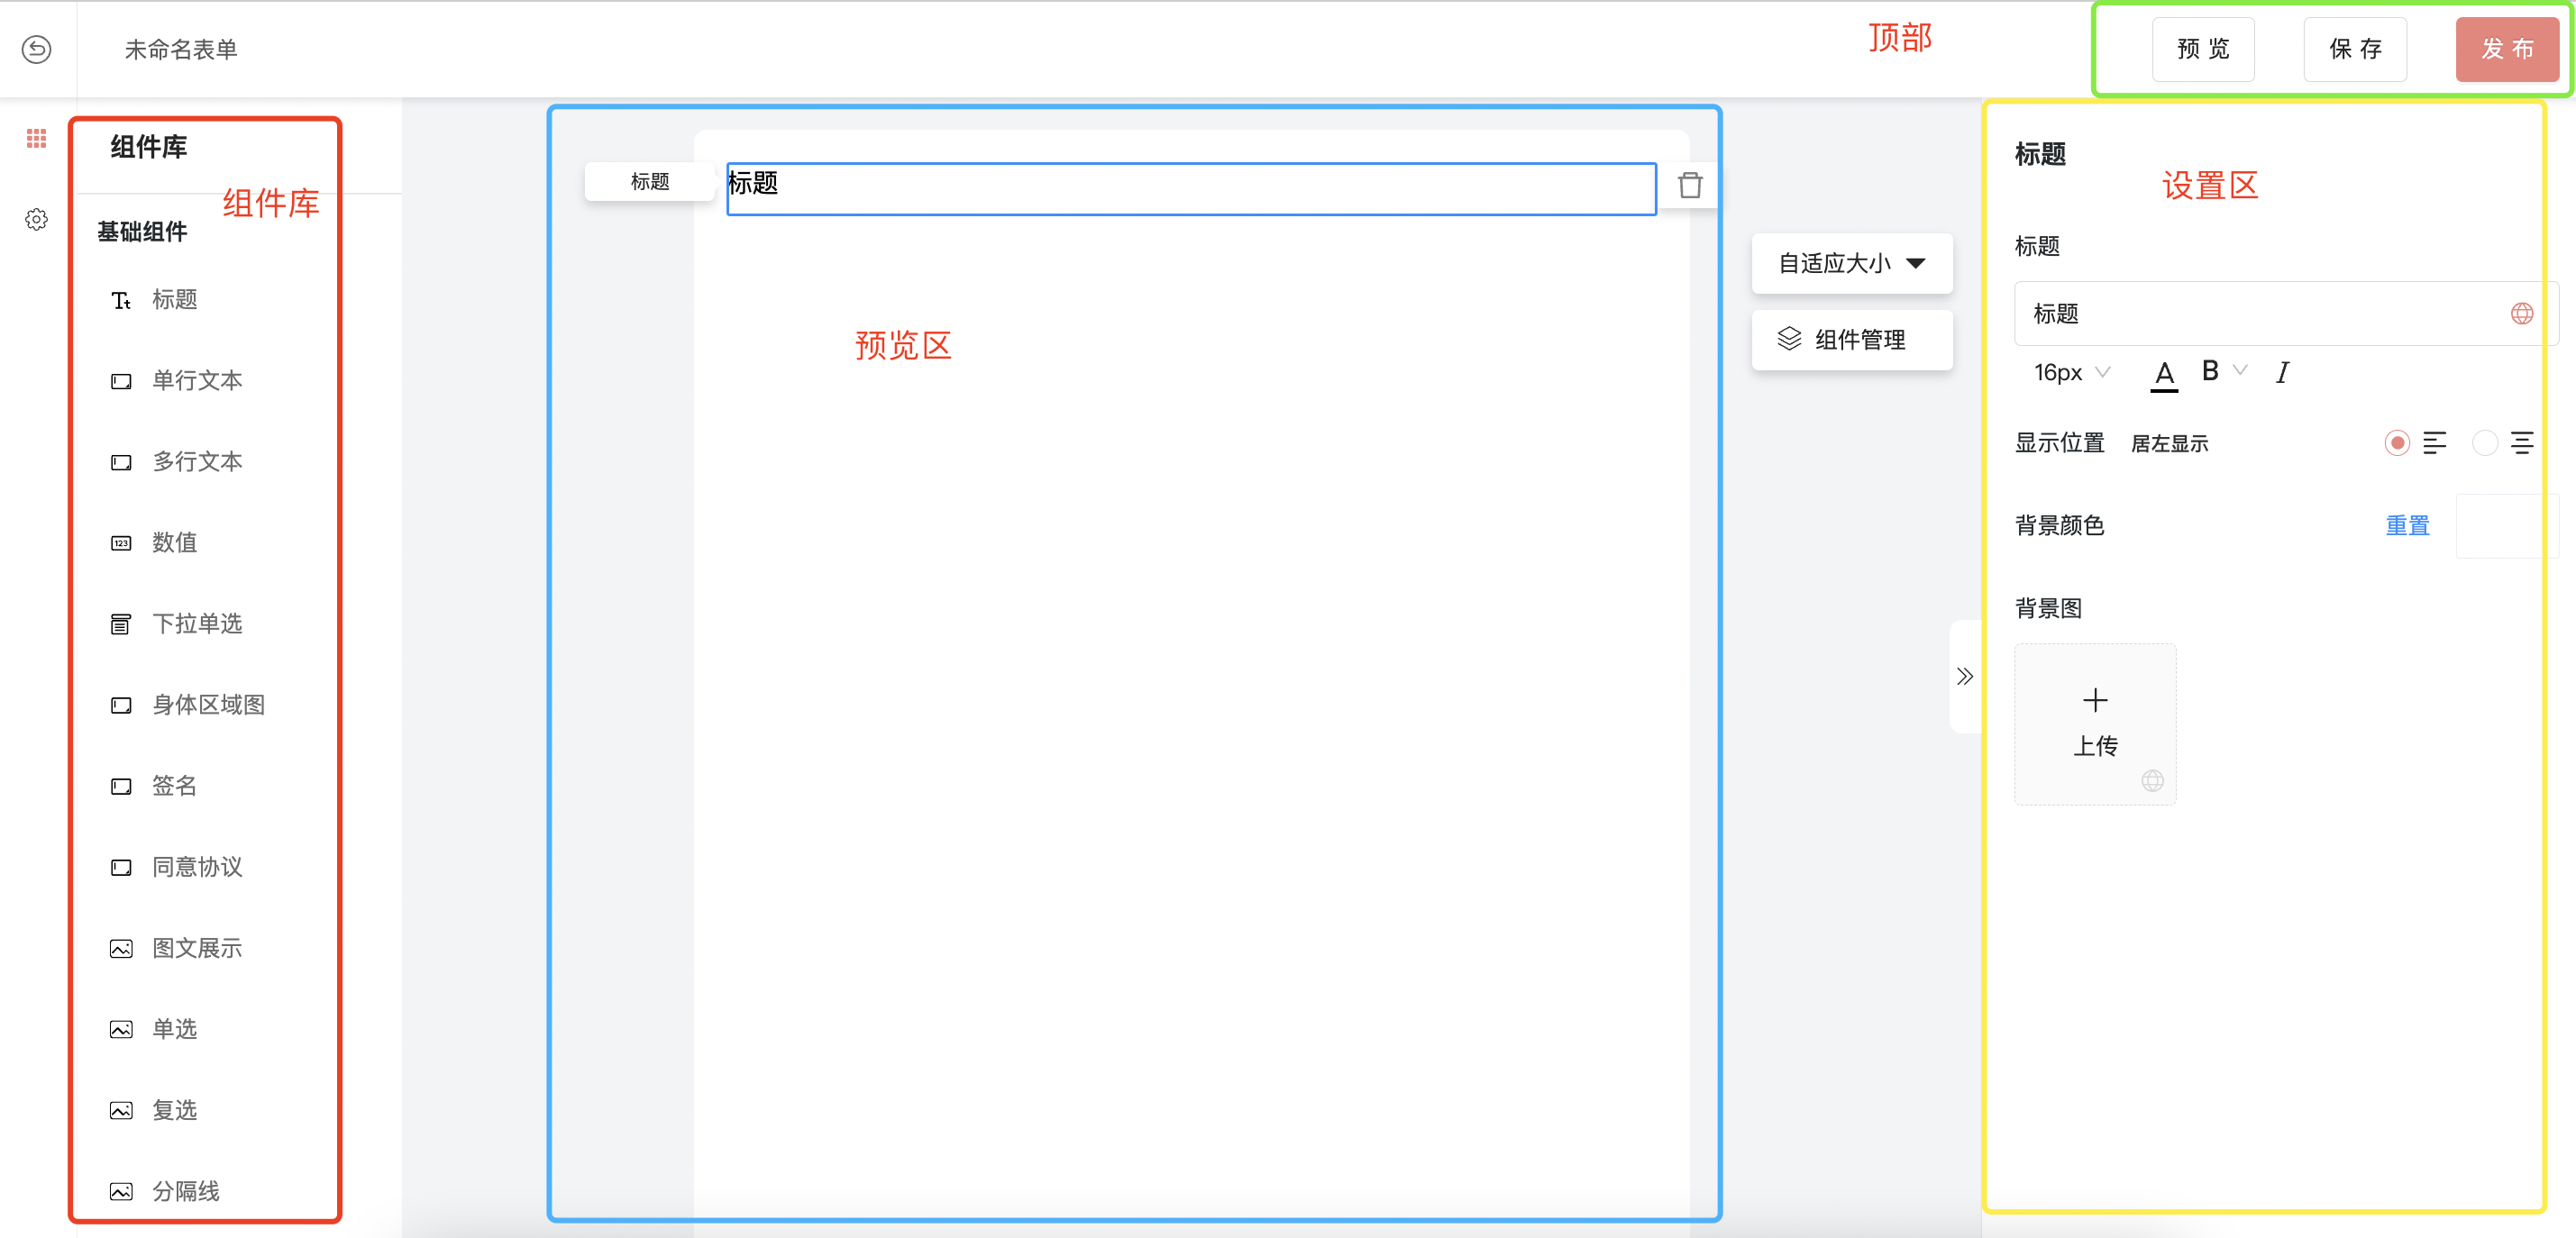Image resolution: width=2576 pixels, height=1238 pixels.
Task: Click the 基础组件 section heading
Action: tap(142, 232)
